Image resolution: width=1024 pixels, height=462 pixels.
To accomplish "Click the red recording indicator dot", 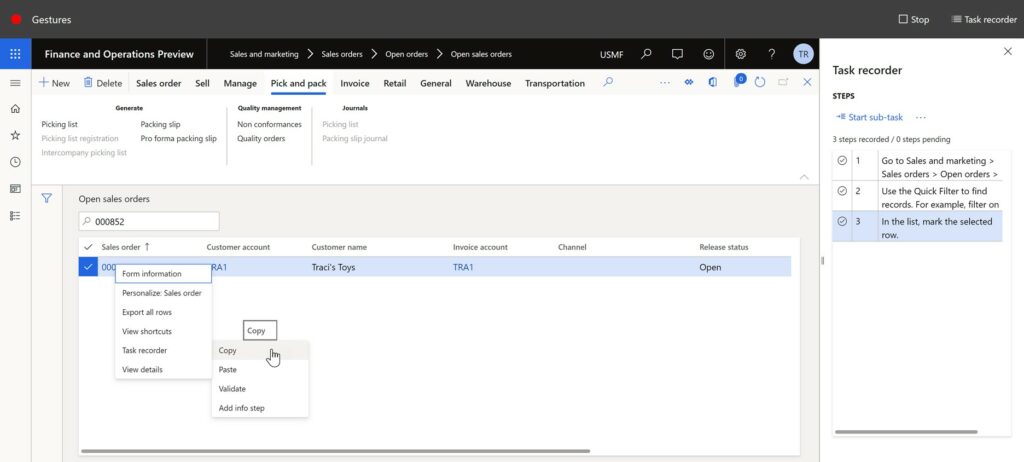I will point(16,20).
